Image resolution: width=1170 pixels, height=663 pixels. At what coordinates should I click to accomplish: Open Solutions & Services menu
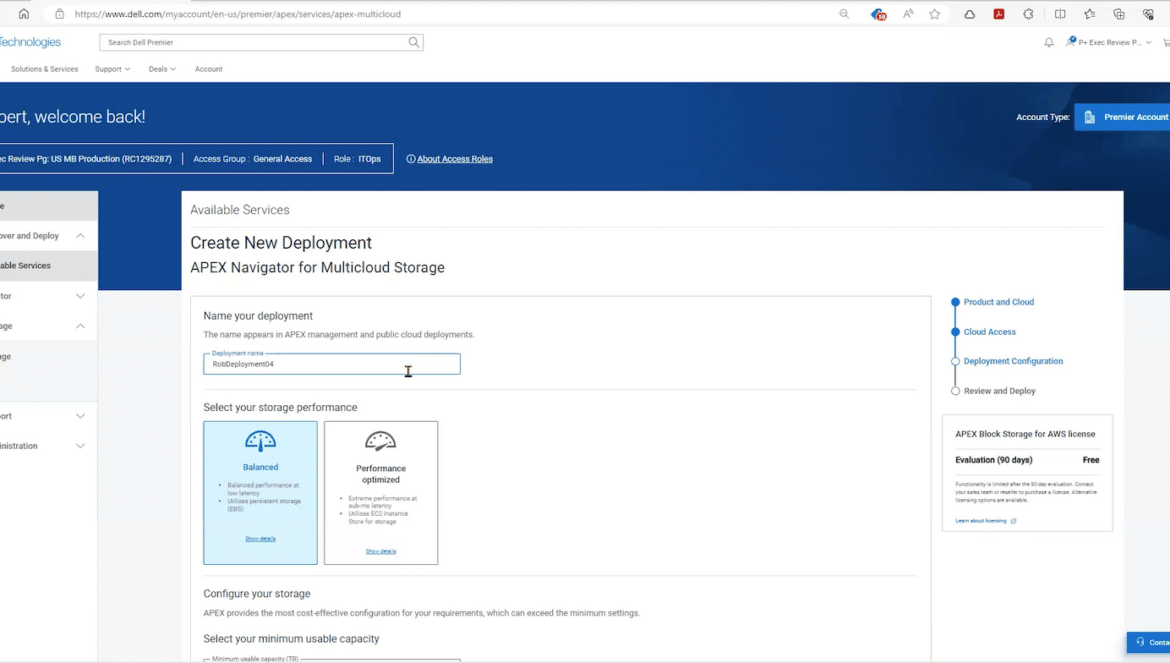click(x=44, y=69)
